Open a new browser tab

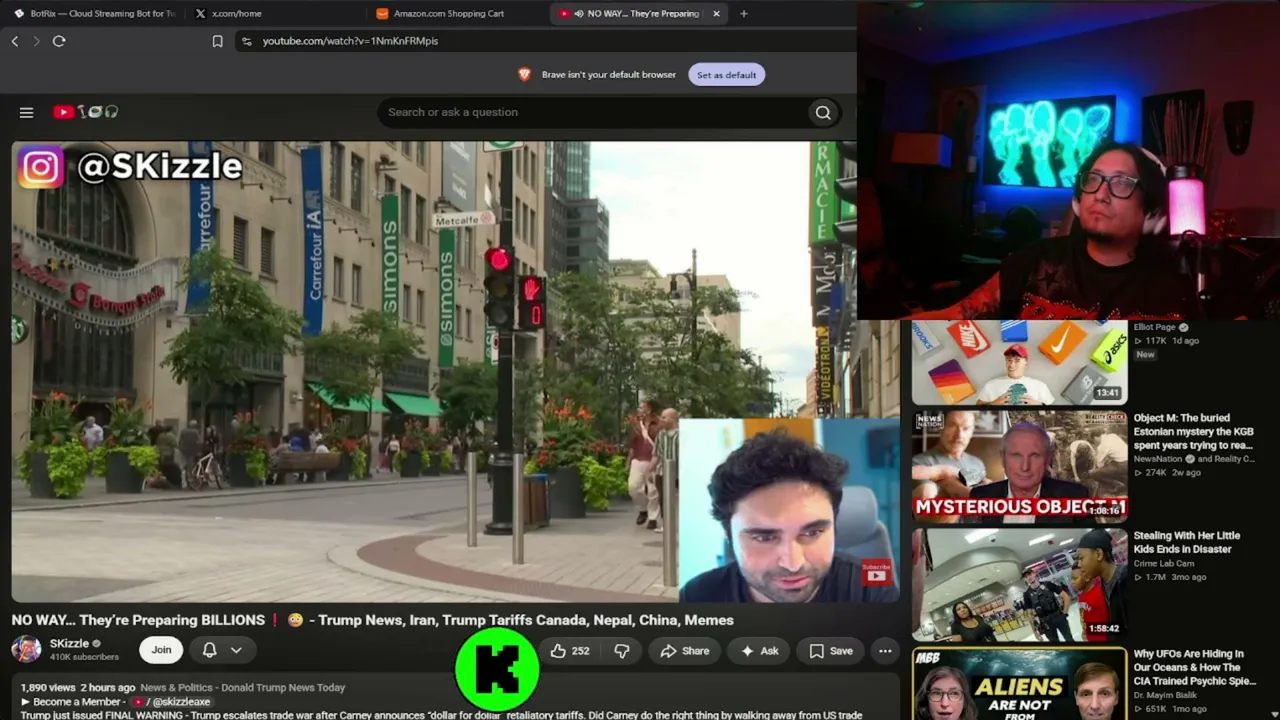[x=743, y=14]
